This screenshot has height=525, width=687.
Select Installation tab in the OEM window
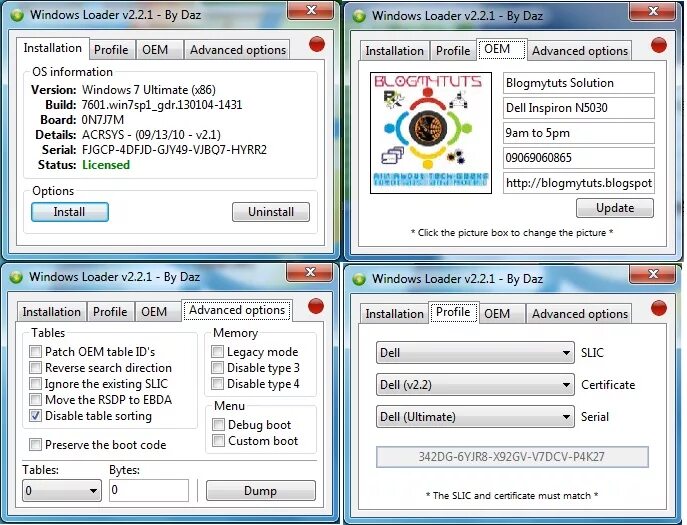click(394, 51)
